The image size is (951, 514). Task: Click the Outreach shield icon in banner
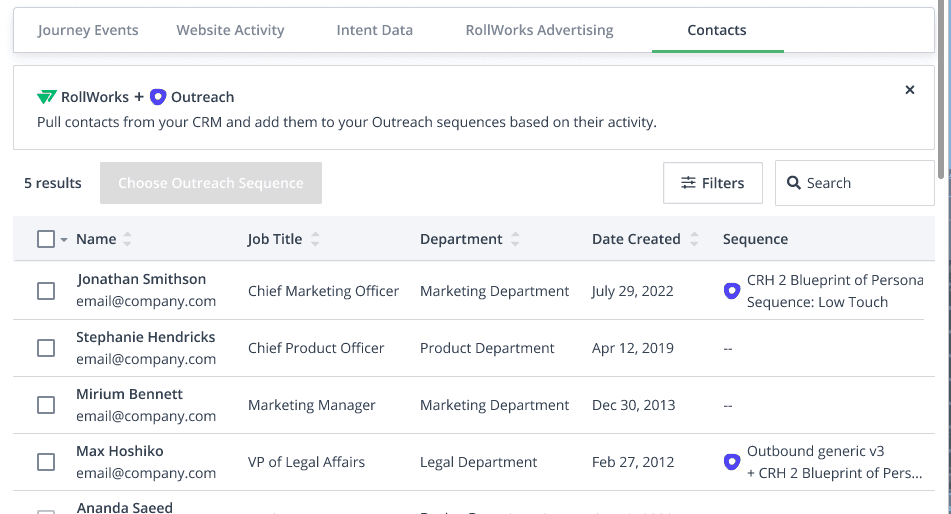(x=158, y=97)
